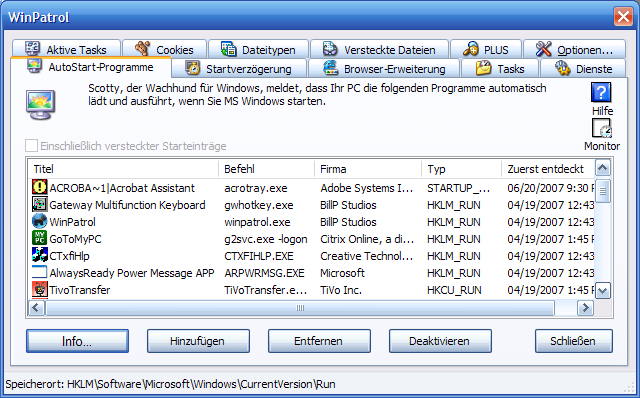Open the Cookies tab
The width and height of the screenshot is (640, 398).
[164, 49]
